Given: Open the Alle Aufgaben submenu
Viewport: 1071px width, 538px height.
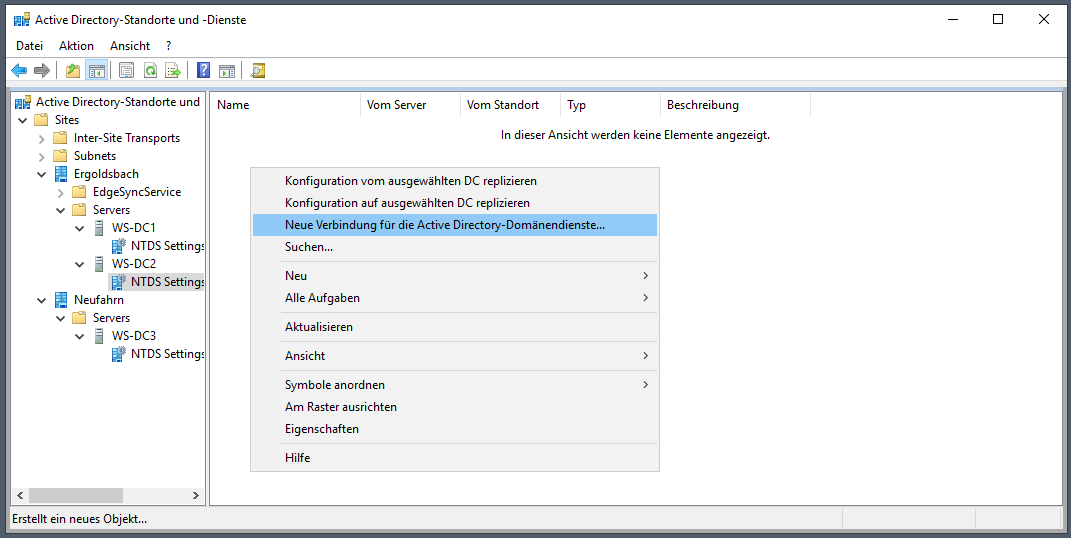Looking at the screenshot, I should [455, 298].
